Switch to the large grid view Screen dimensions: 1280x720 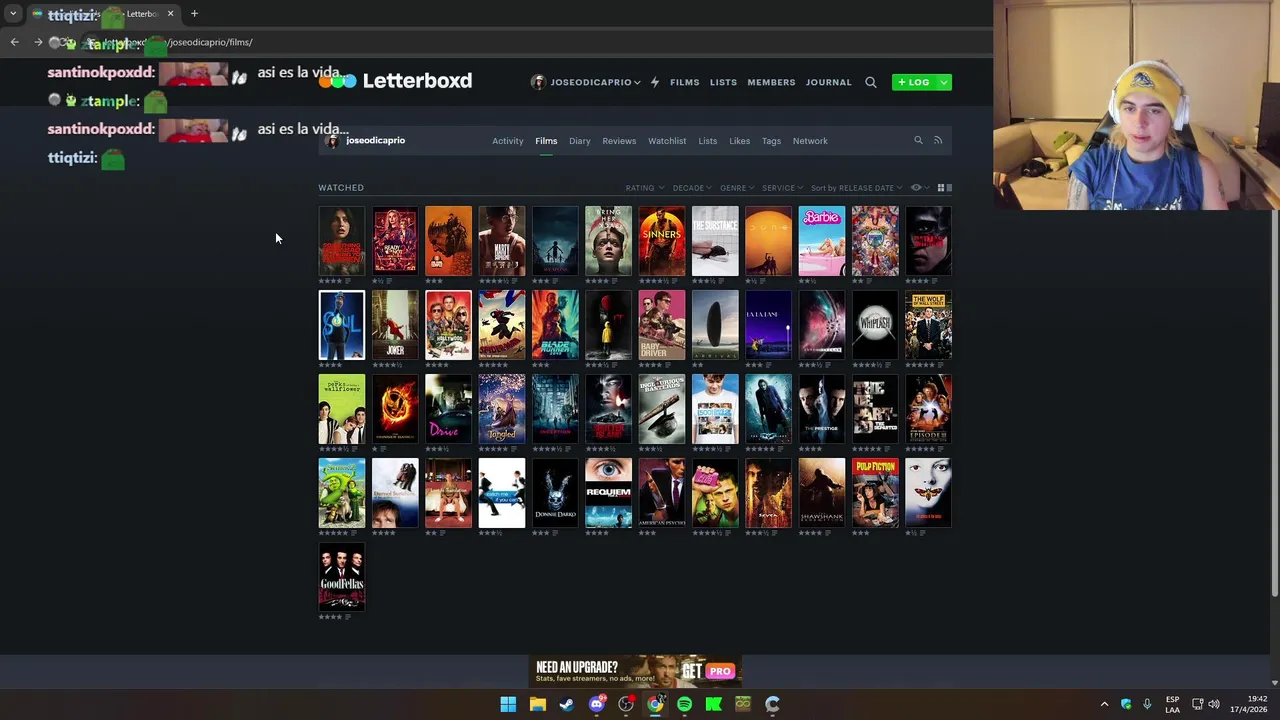pos(949,188)
